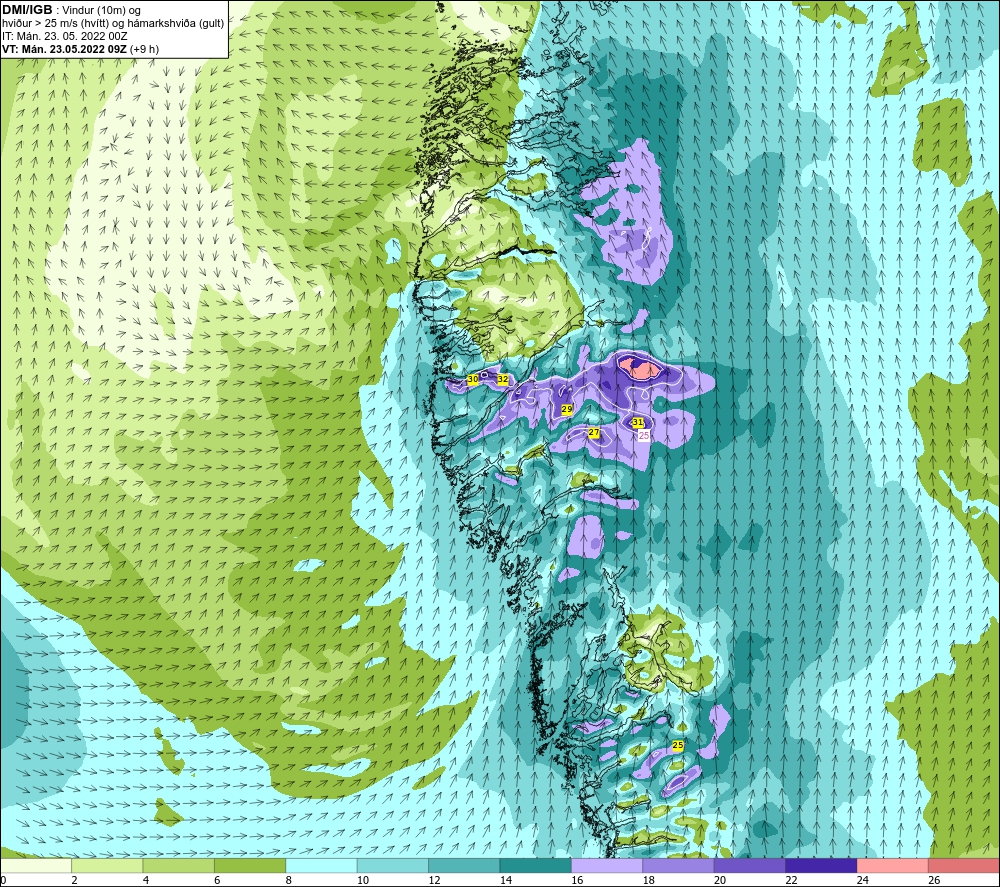The width and height of the screenshot is (1000, 887).
Task: Click the legend scale number 2
Action: click(x=75, y=880)
